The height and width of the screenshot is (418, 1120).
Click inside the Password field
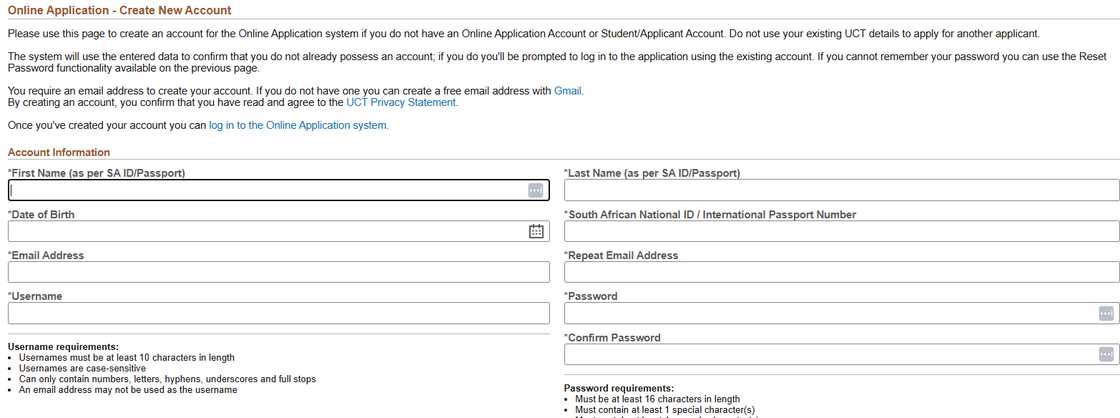[828, 313]
